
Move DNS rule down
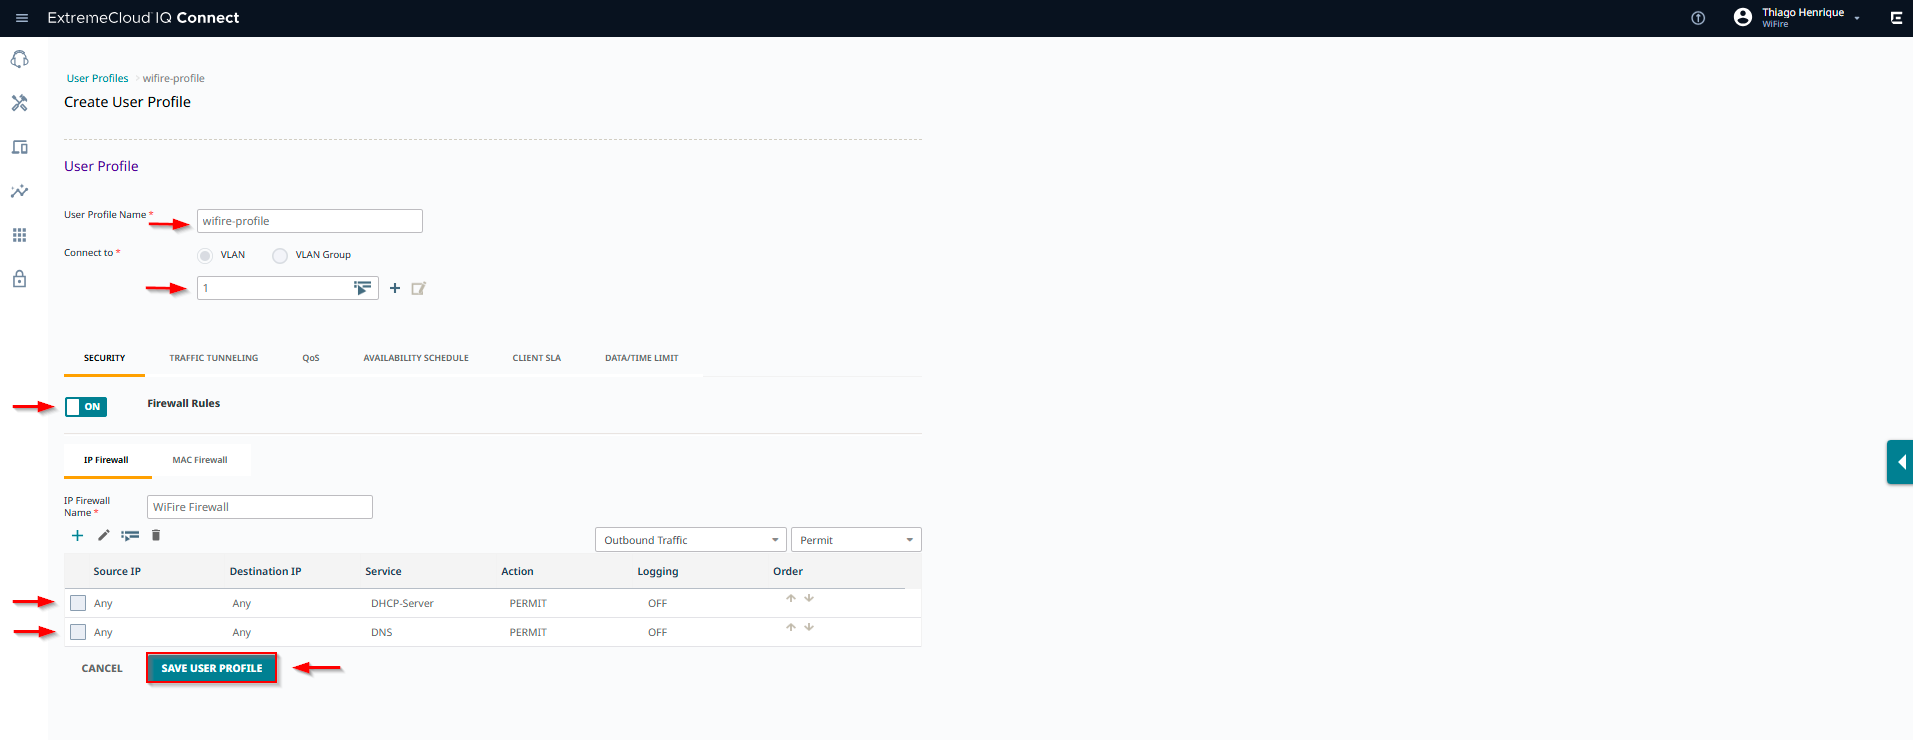coord(809,627)
